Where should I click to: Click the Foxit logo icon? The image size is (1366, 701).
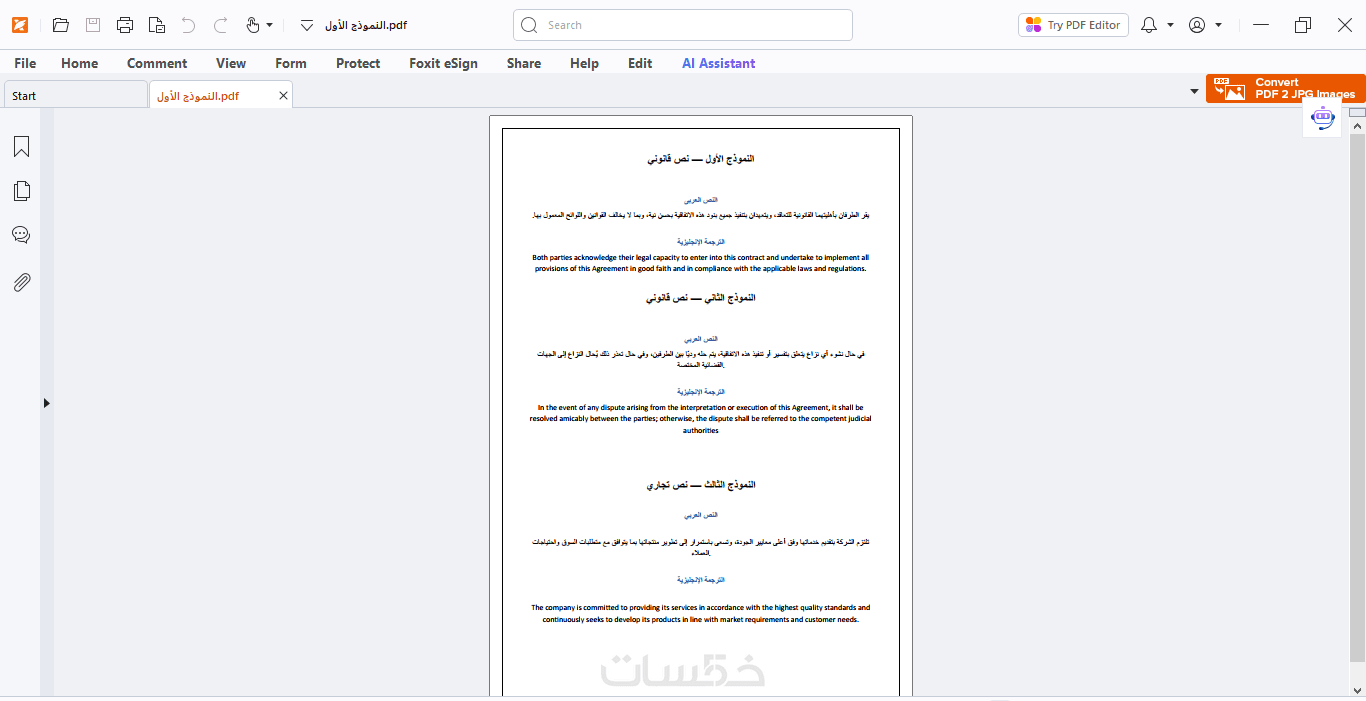coord(21,25)
